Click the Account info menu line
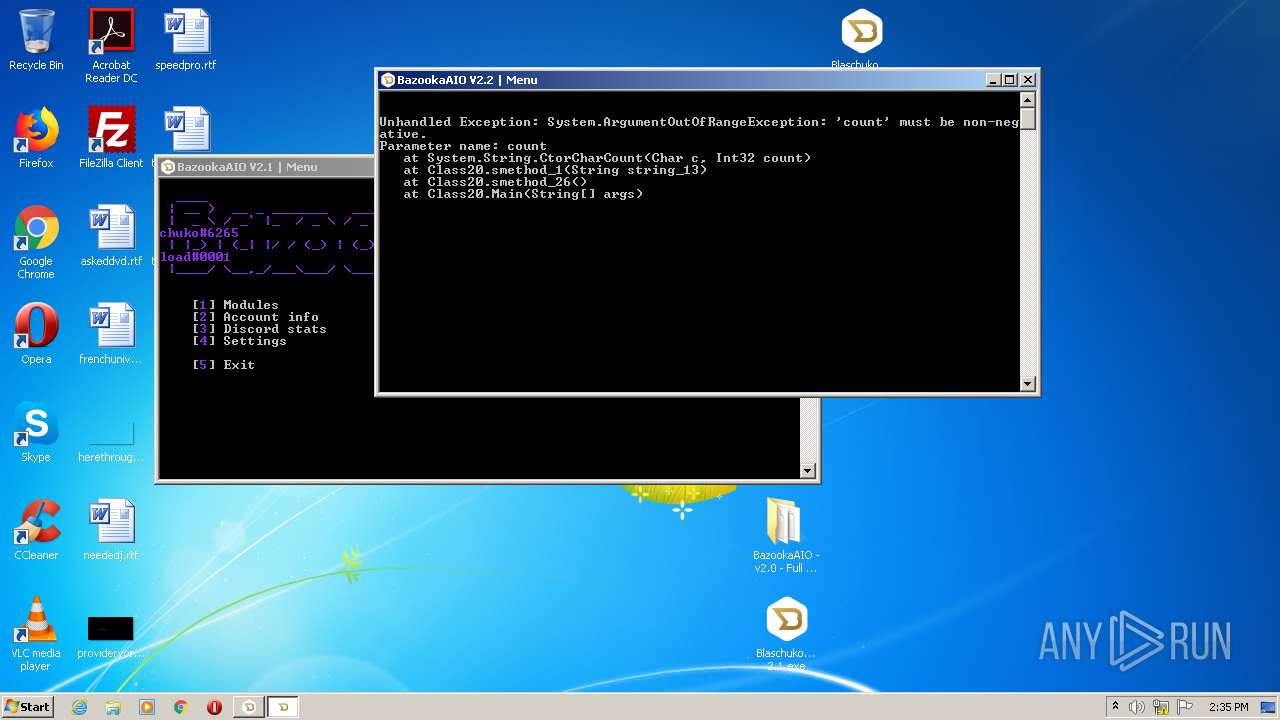The image size is (1280, 720). [x=255, y=317]
